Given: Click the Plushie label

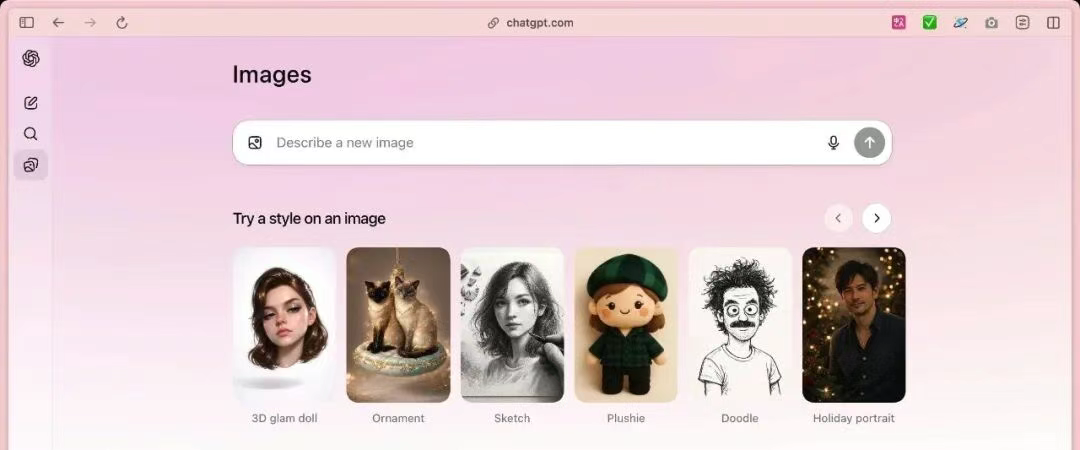Looking at the screenshot, I should tap(626, 418).
